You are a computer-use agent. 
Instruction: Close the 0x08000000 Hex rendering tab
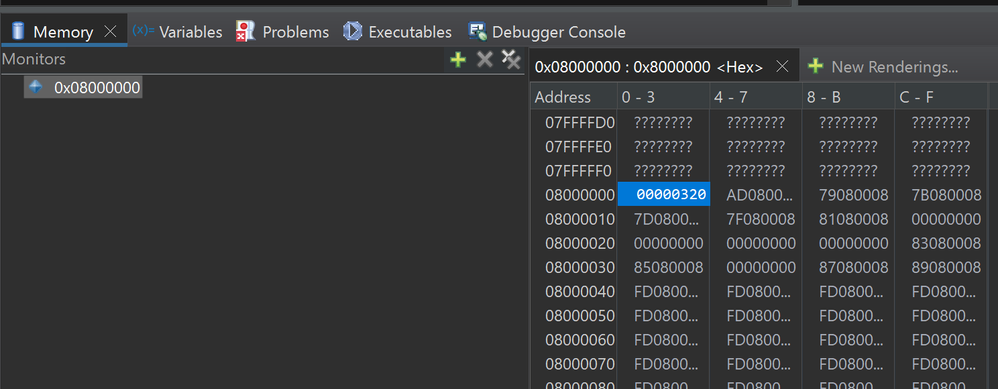point(783,66)
